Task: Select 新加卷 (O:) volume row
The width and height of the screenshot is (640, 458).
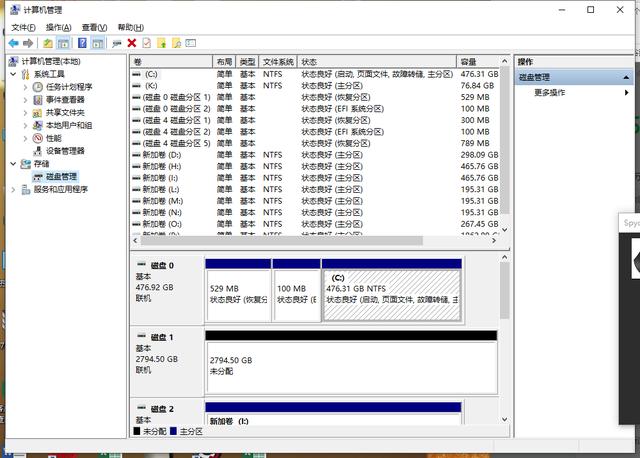Action: tap(315, 224)
